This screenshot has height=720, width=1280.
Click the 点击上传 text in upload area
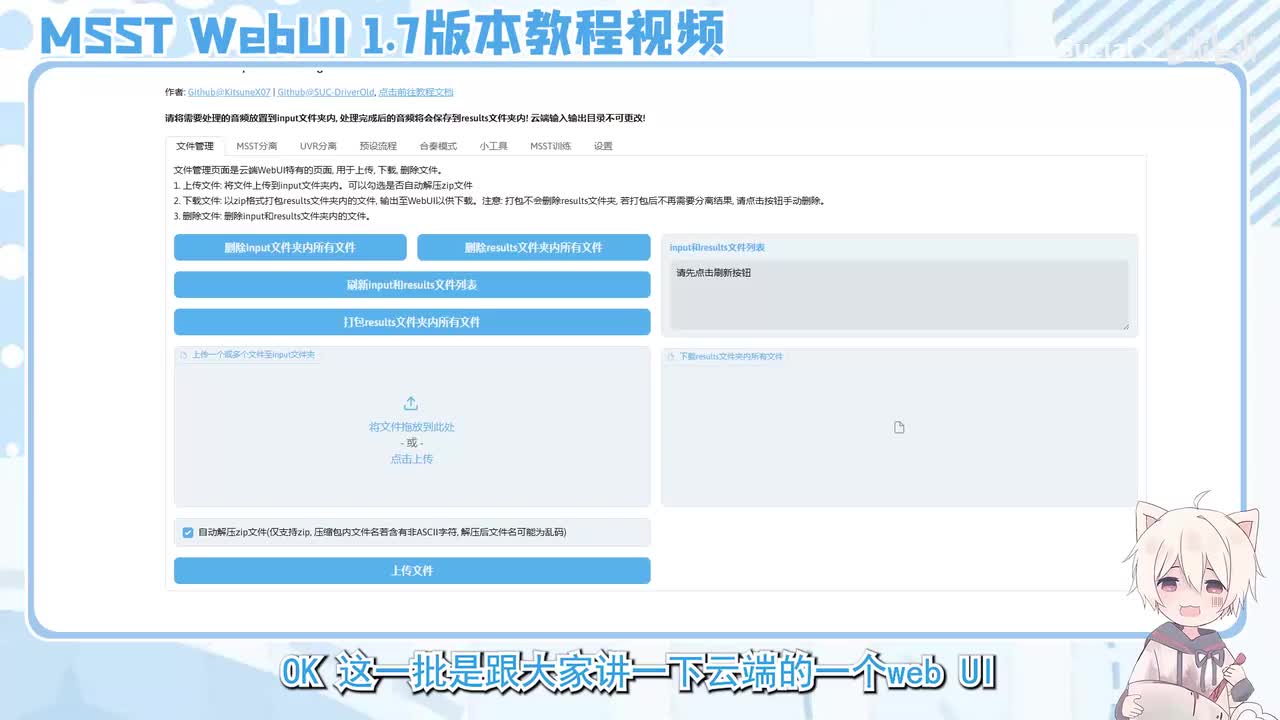point(412,459)
